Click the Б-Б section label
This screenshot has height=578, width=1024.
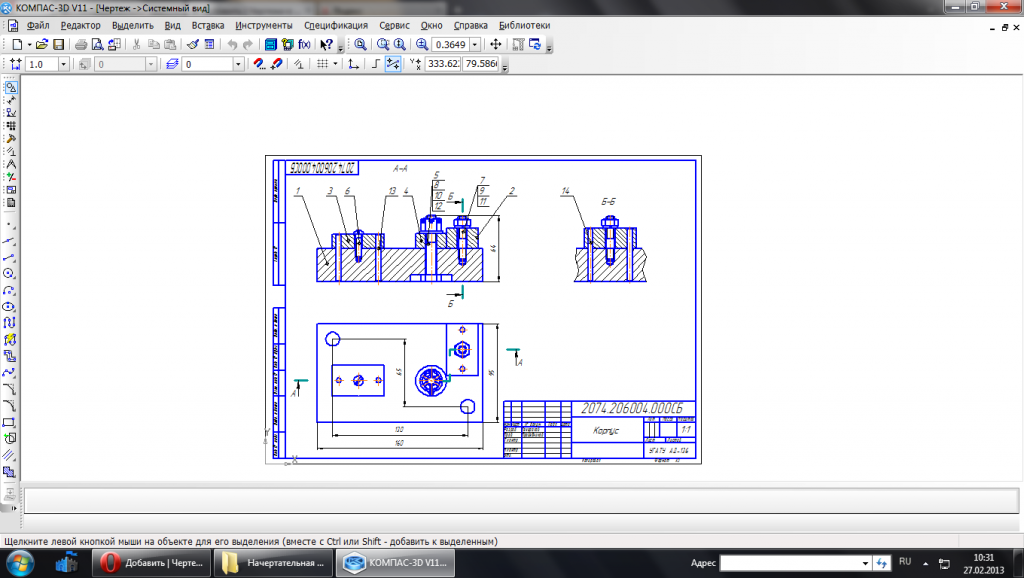608,202
